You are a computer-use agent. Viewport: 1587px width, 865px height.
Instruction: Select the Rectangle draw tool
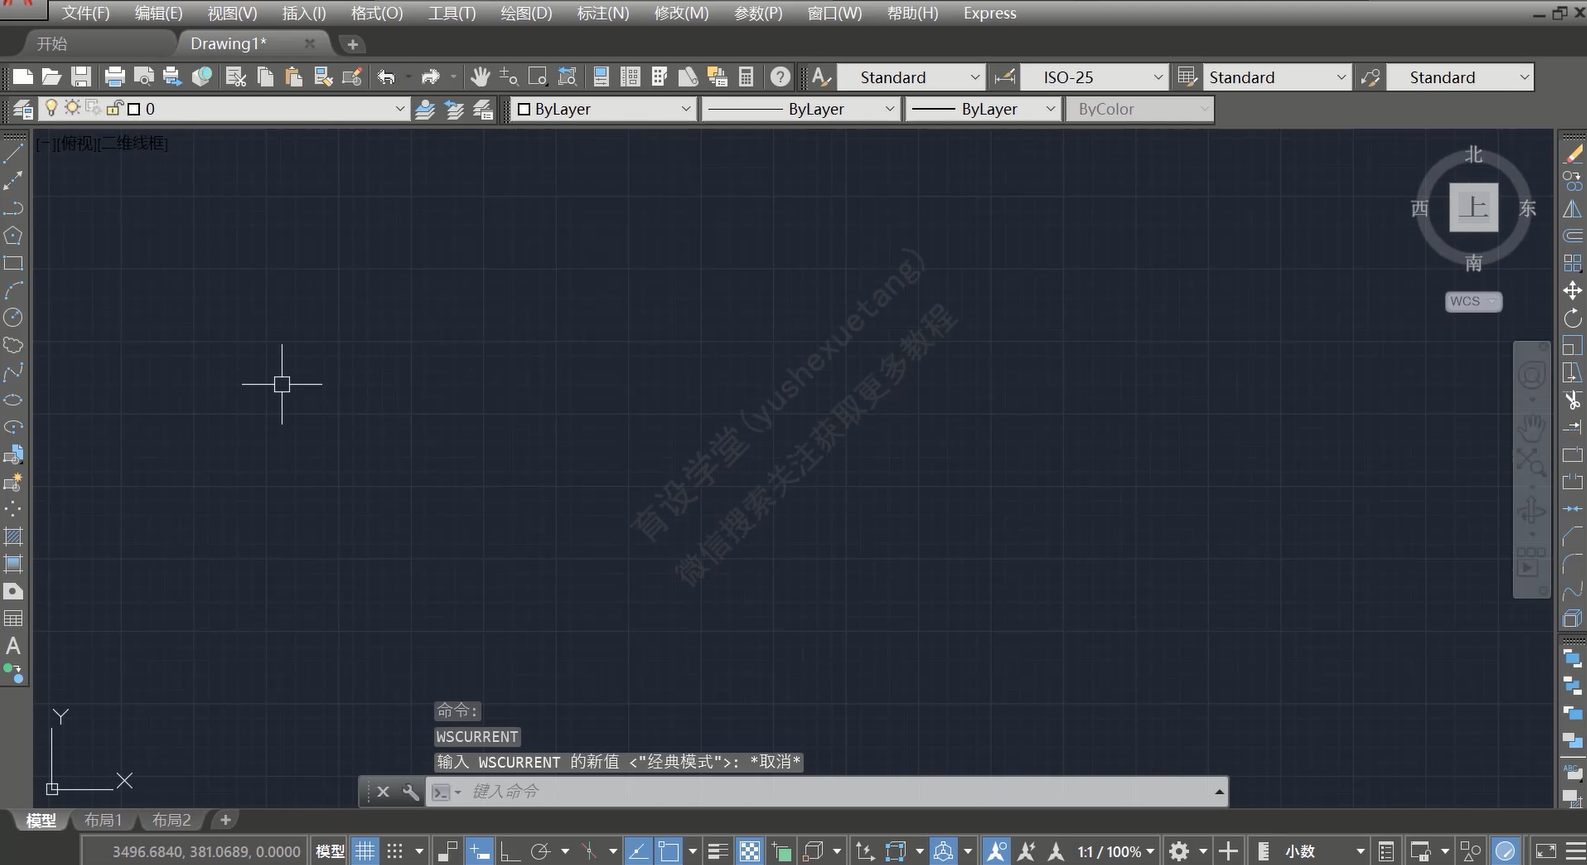click(x=13, y=263)
